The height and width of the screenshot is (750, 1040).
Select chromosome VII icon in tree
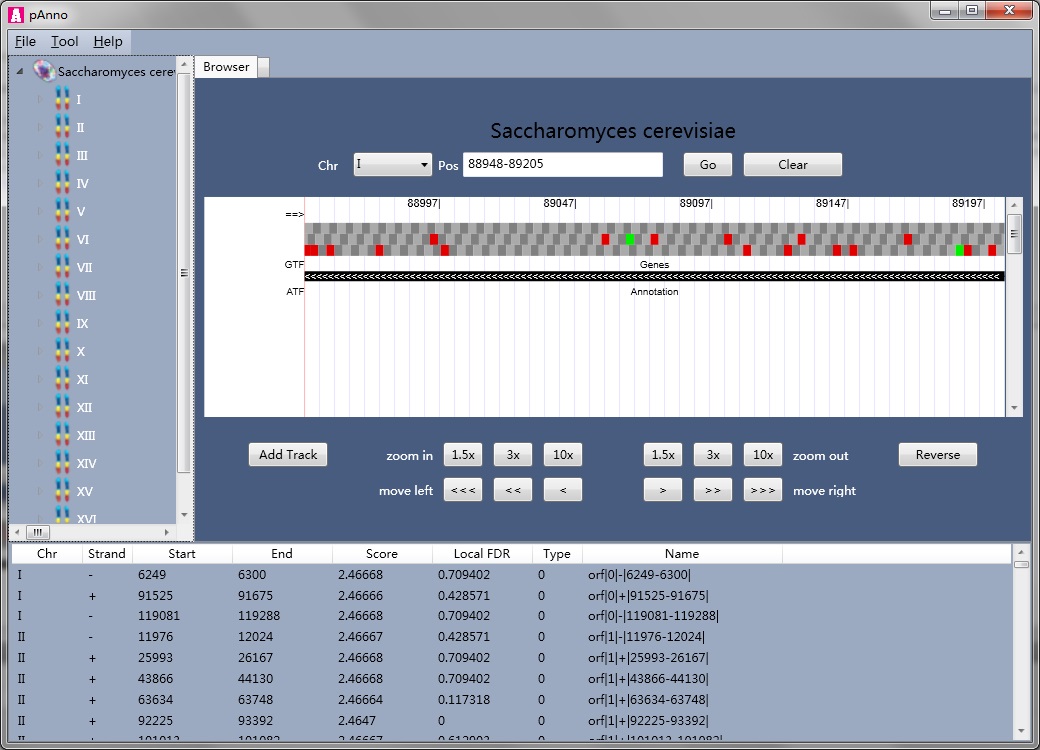pyautogui.click(x=62, y=267)
